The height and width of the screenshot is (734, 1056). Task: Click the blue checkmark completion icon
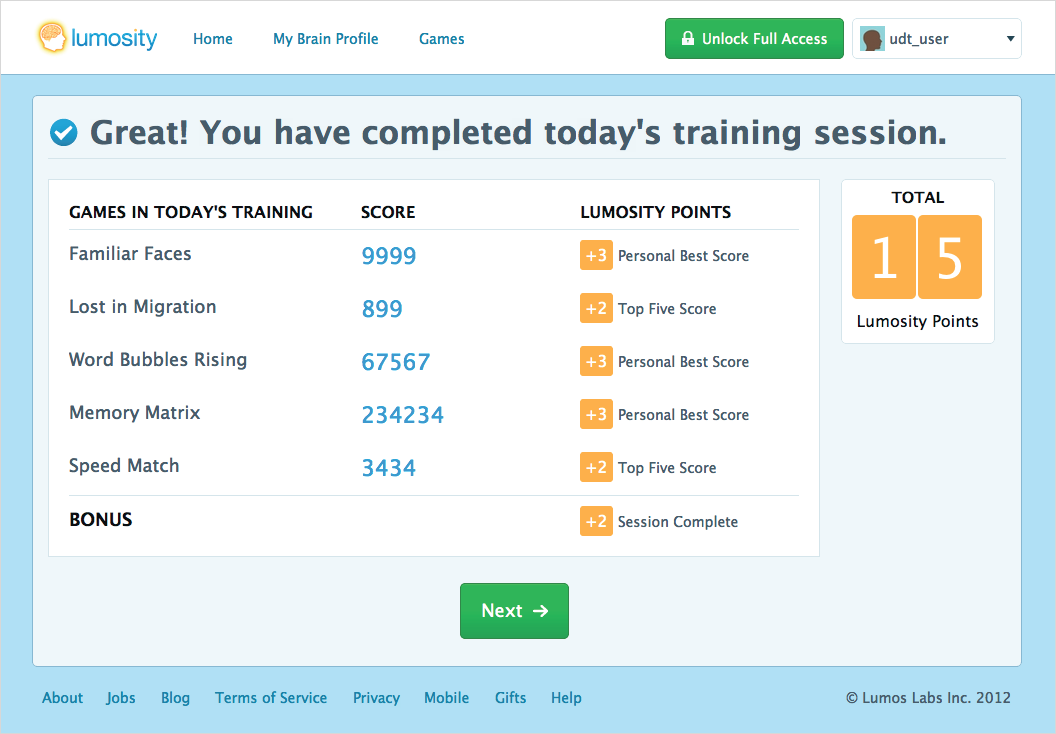(x=64, y=133)
